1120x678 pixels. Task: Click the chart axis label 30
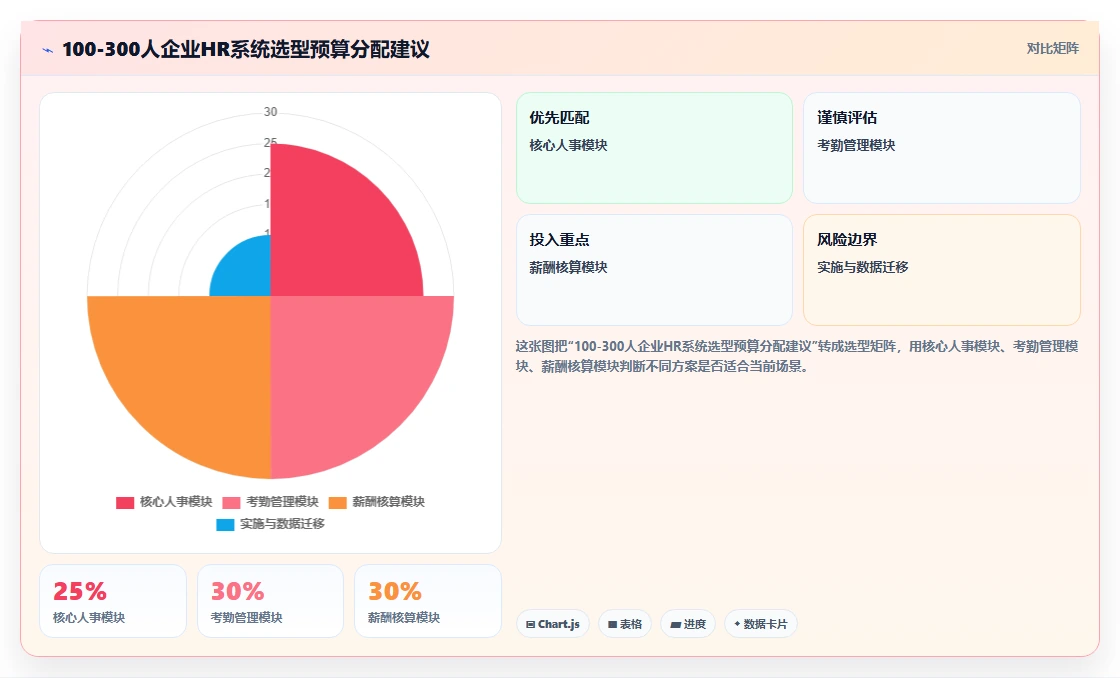point(270,112)
